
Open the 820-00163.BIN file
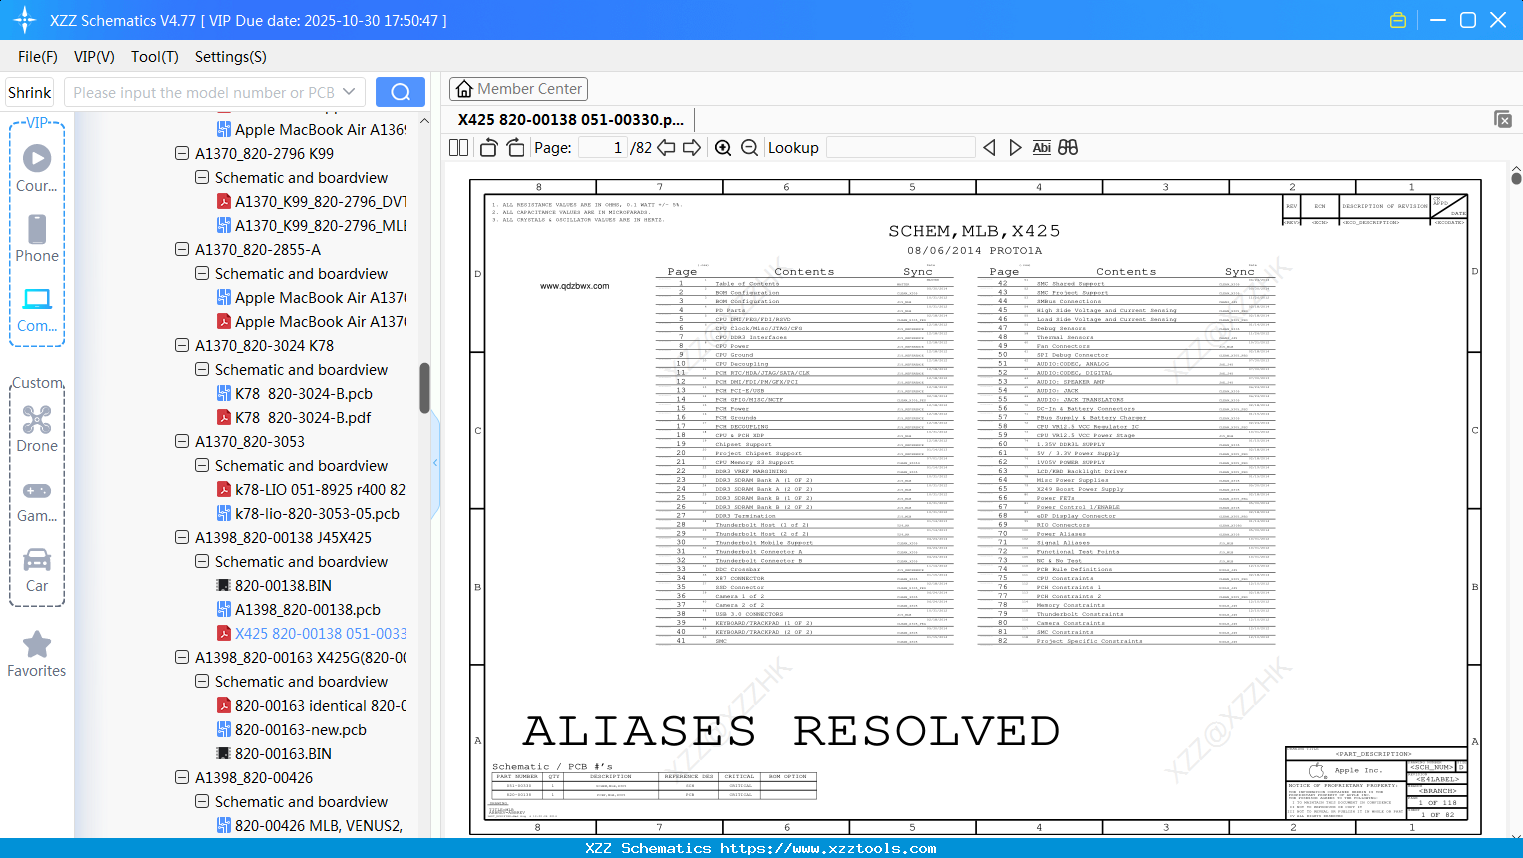pos(274,754)
